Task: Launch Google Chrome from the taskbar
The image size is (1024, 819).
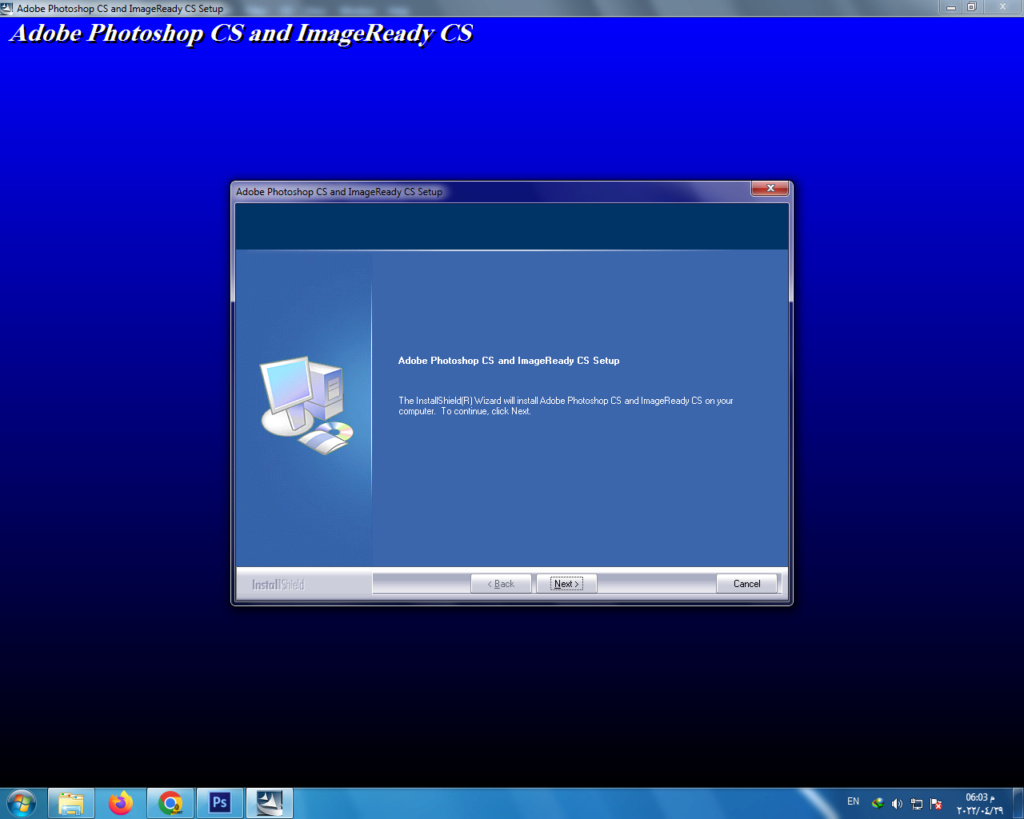Action: point(170,803)
